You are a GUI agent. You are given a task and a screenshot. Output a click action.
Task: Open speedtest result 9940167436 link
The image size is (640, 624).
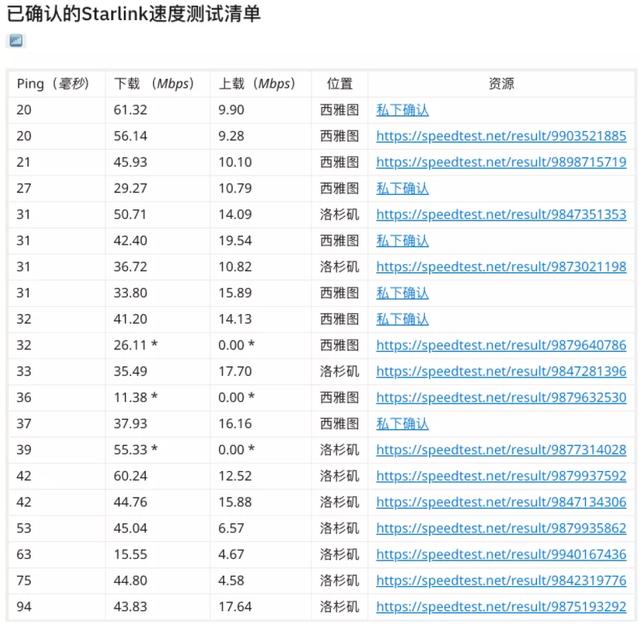tap(501, 554)
